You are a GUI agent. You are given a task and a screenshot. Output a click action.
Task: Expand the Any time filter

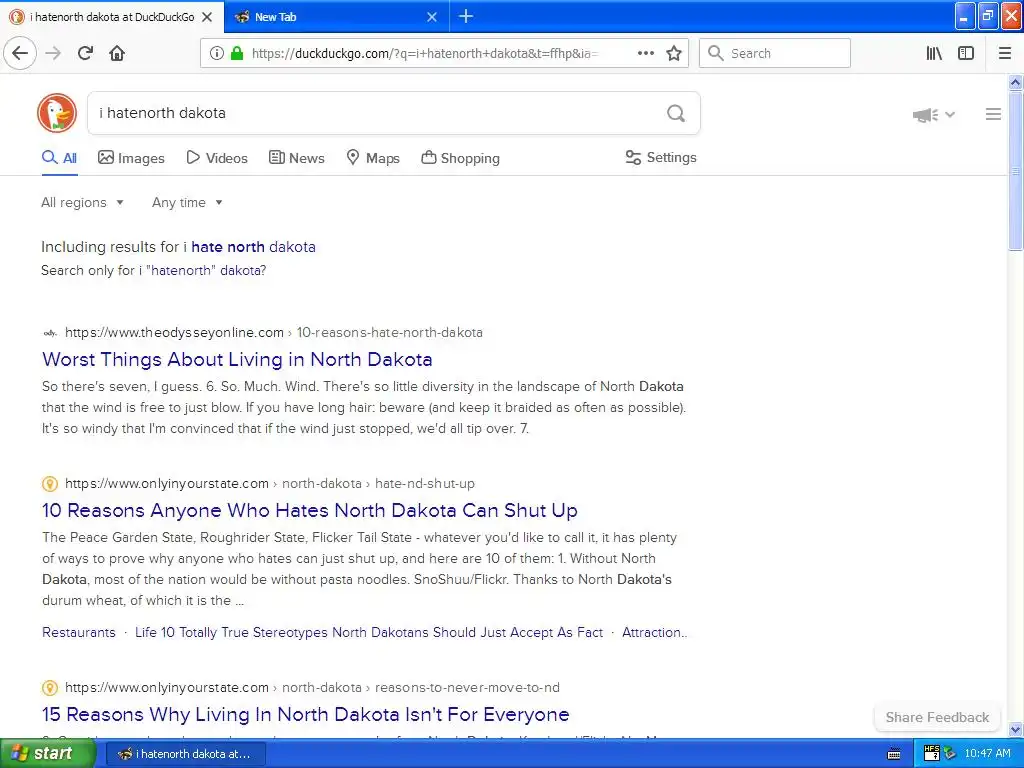(187, 202)
